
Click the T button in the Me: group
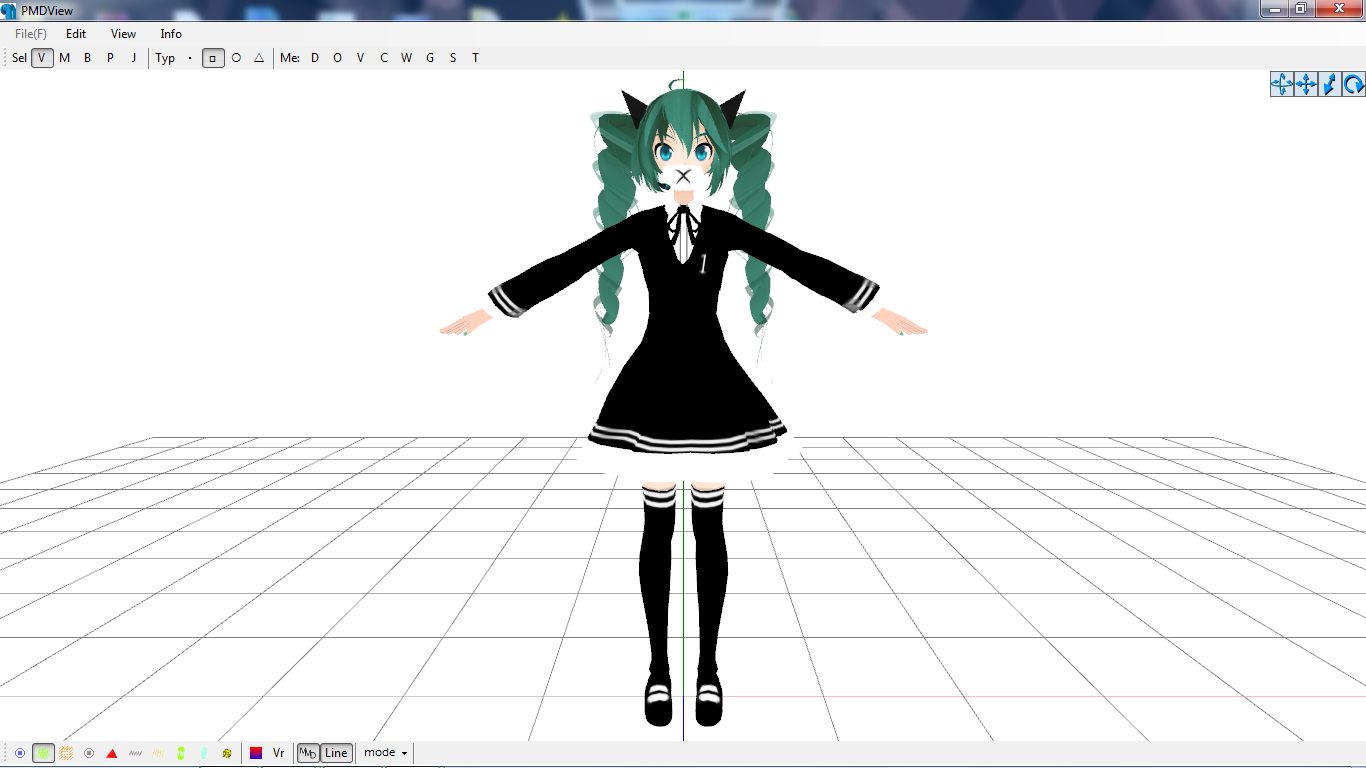click(x=476, y=58)
